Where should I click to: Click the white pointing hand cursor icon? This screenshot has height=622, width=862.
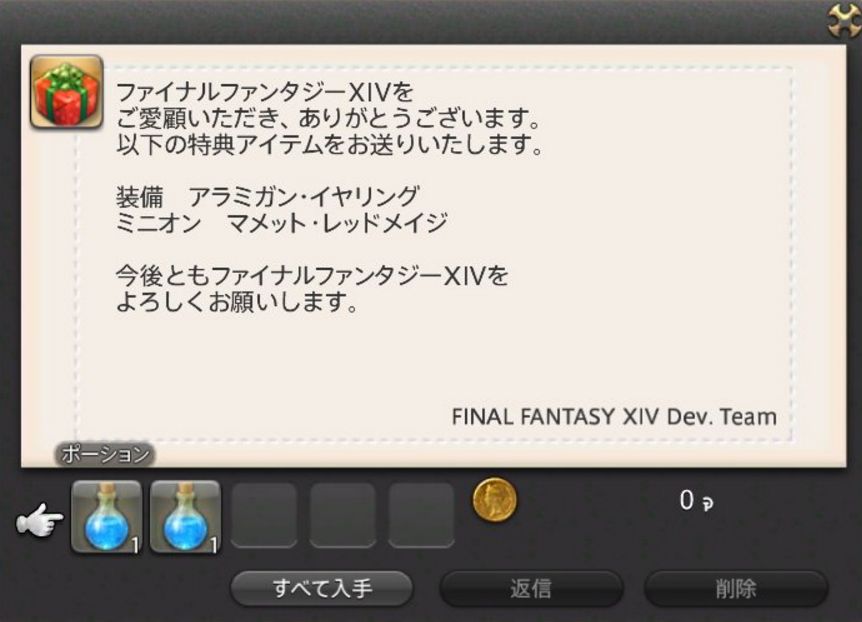tap(39, 520)
